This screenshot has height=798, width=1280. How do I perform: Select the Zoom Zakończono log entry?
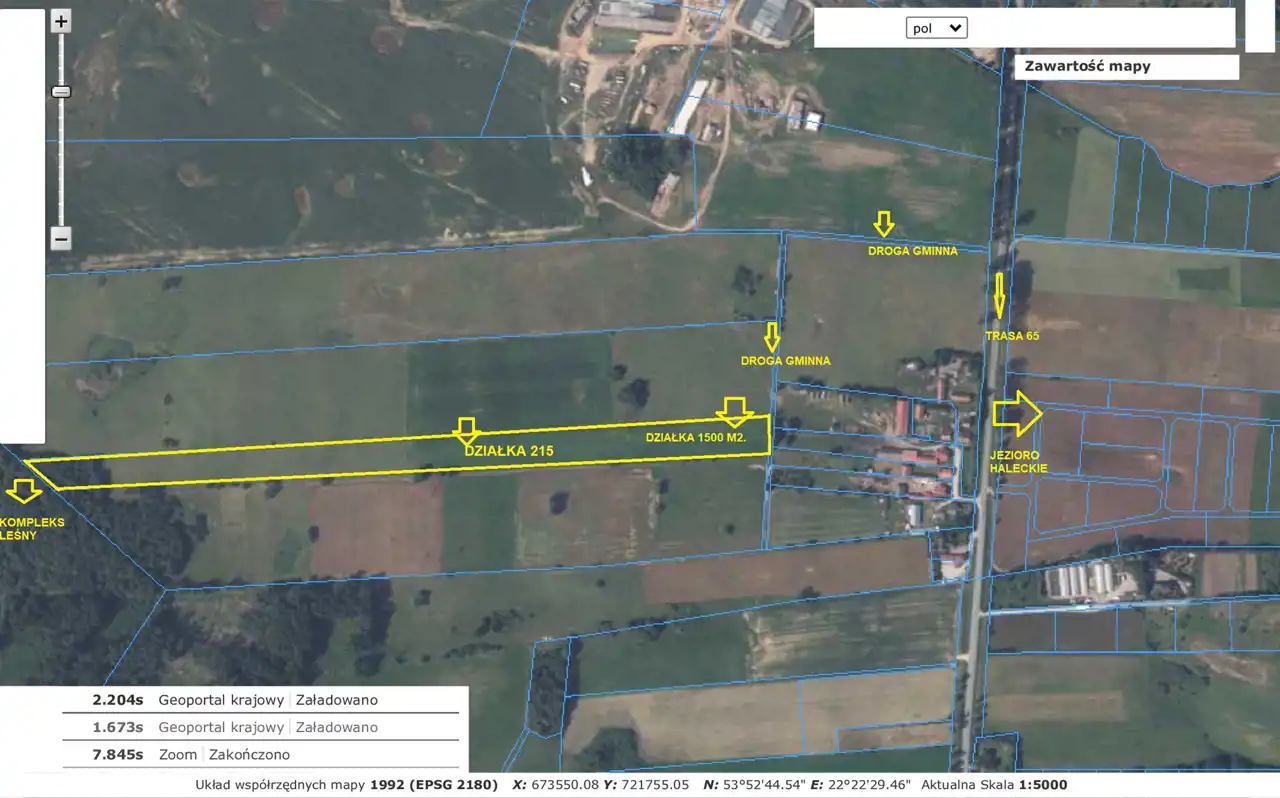point(262,754)
